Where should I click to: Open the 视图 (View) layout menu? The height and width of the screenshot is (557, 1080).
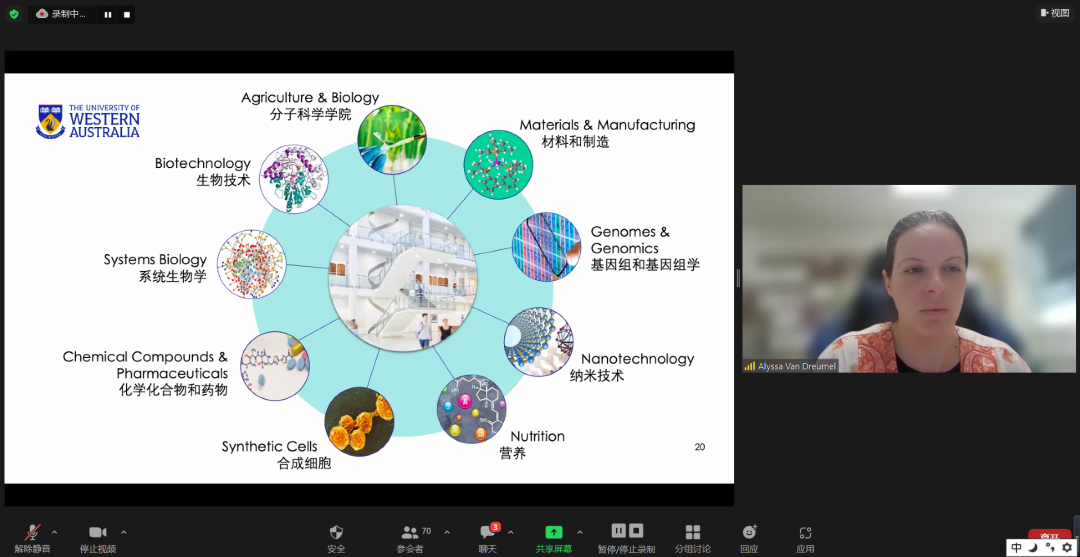[x=1054, y=13]
